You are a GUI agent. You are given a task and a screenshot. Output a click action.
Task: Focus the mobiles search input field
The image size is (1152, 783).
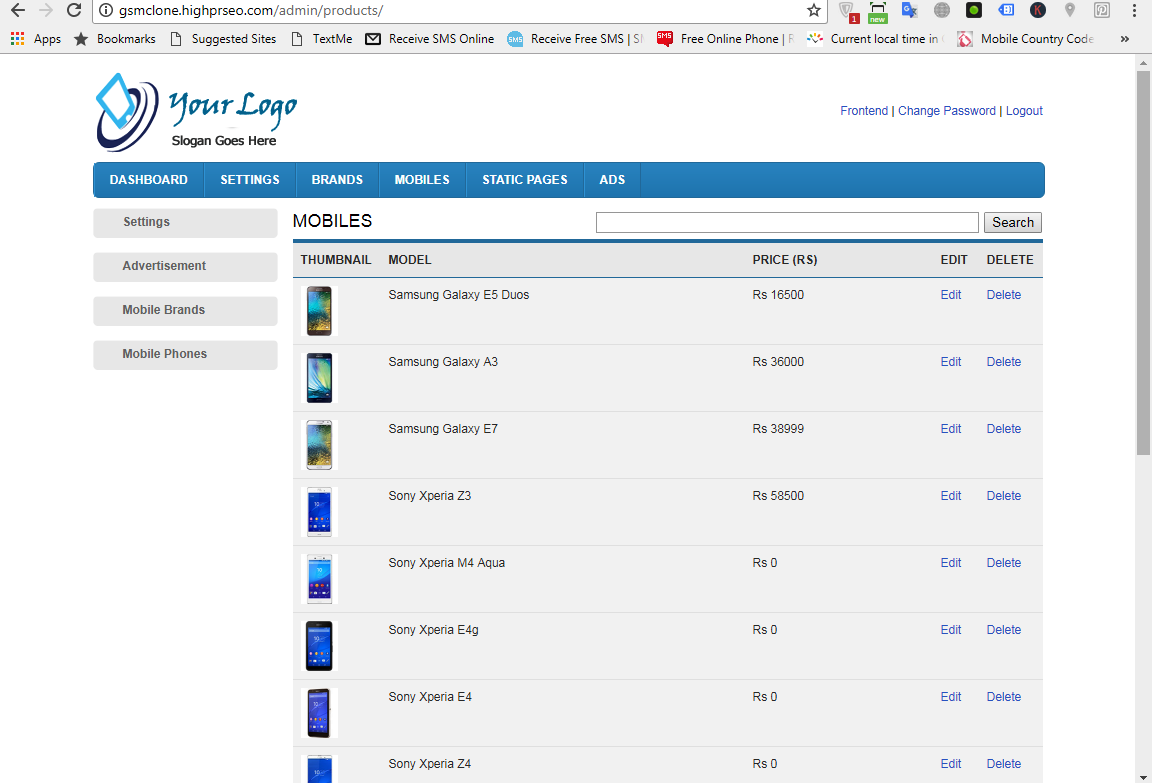tap(787, 223)
